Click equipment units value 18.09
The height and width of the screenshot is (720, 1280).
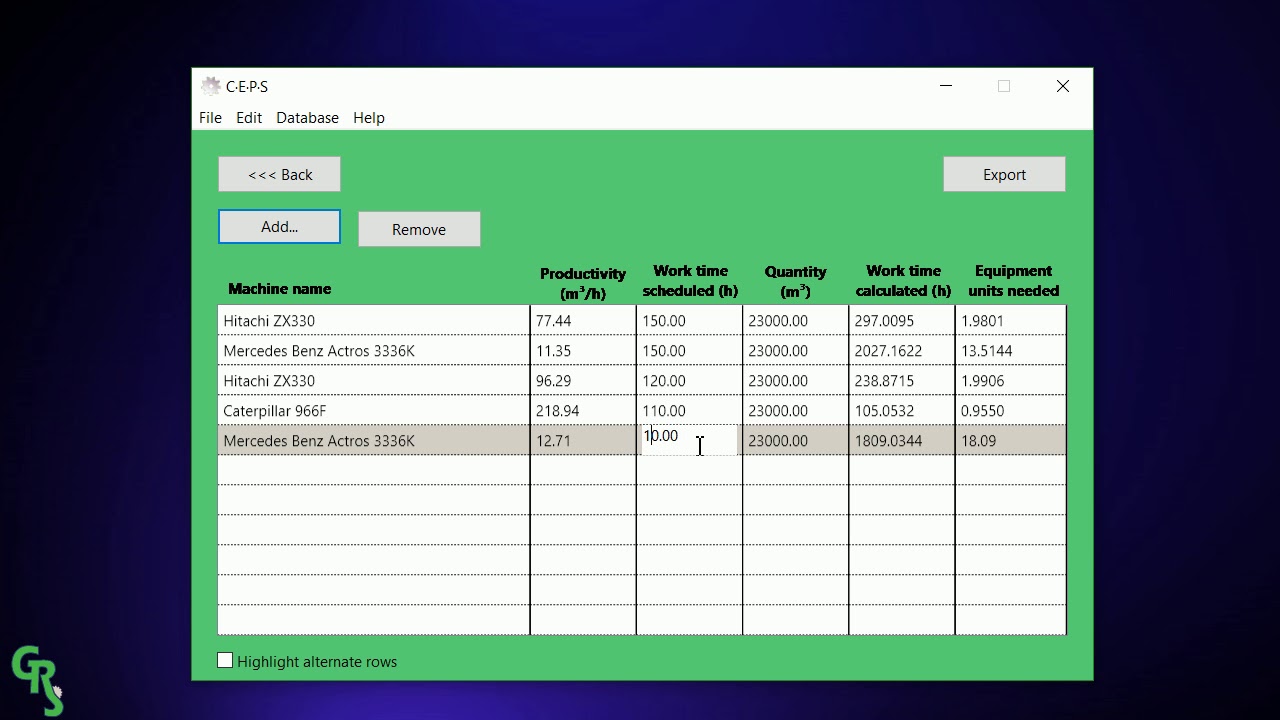[x=1011, y=441]
